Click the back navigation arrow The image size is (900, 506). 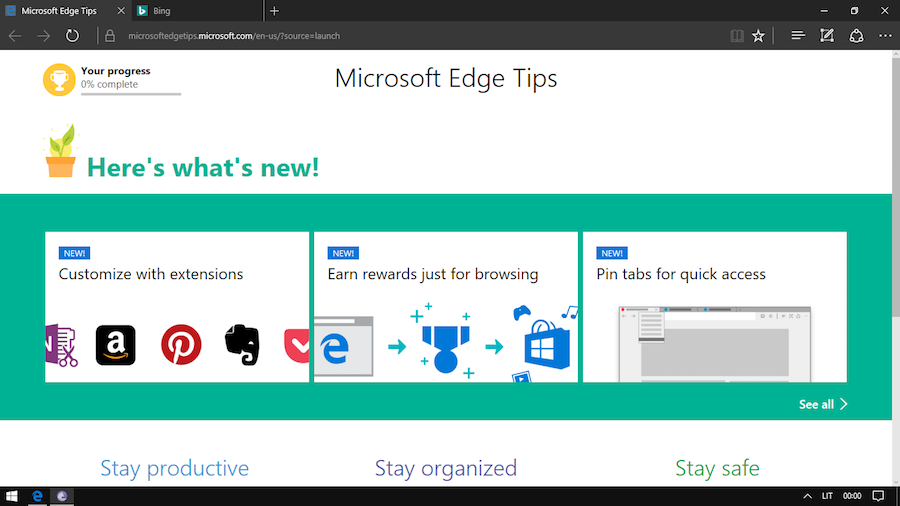point(15,36)
